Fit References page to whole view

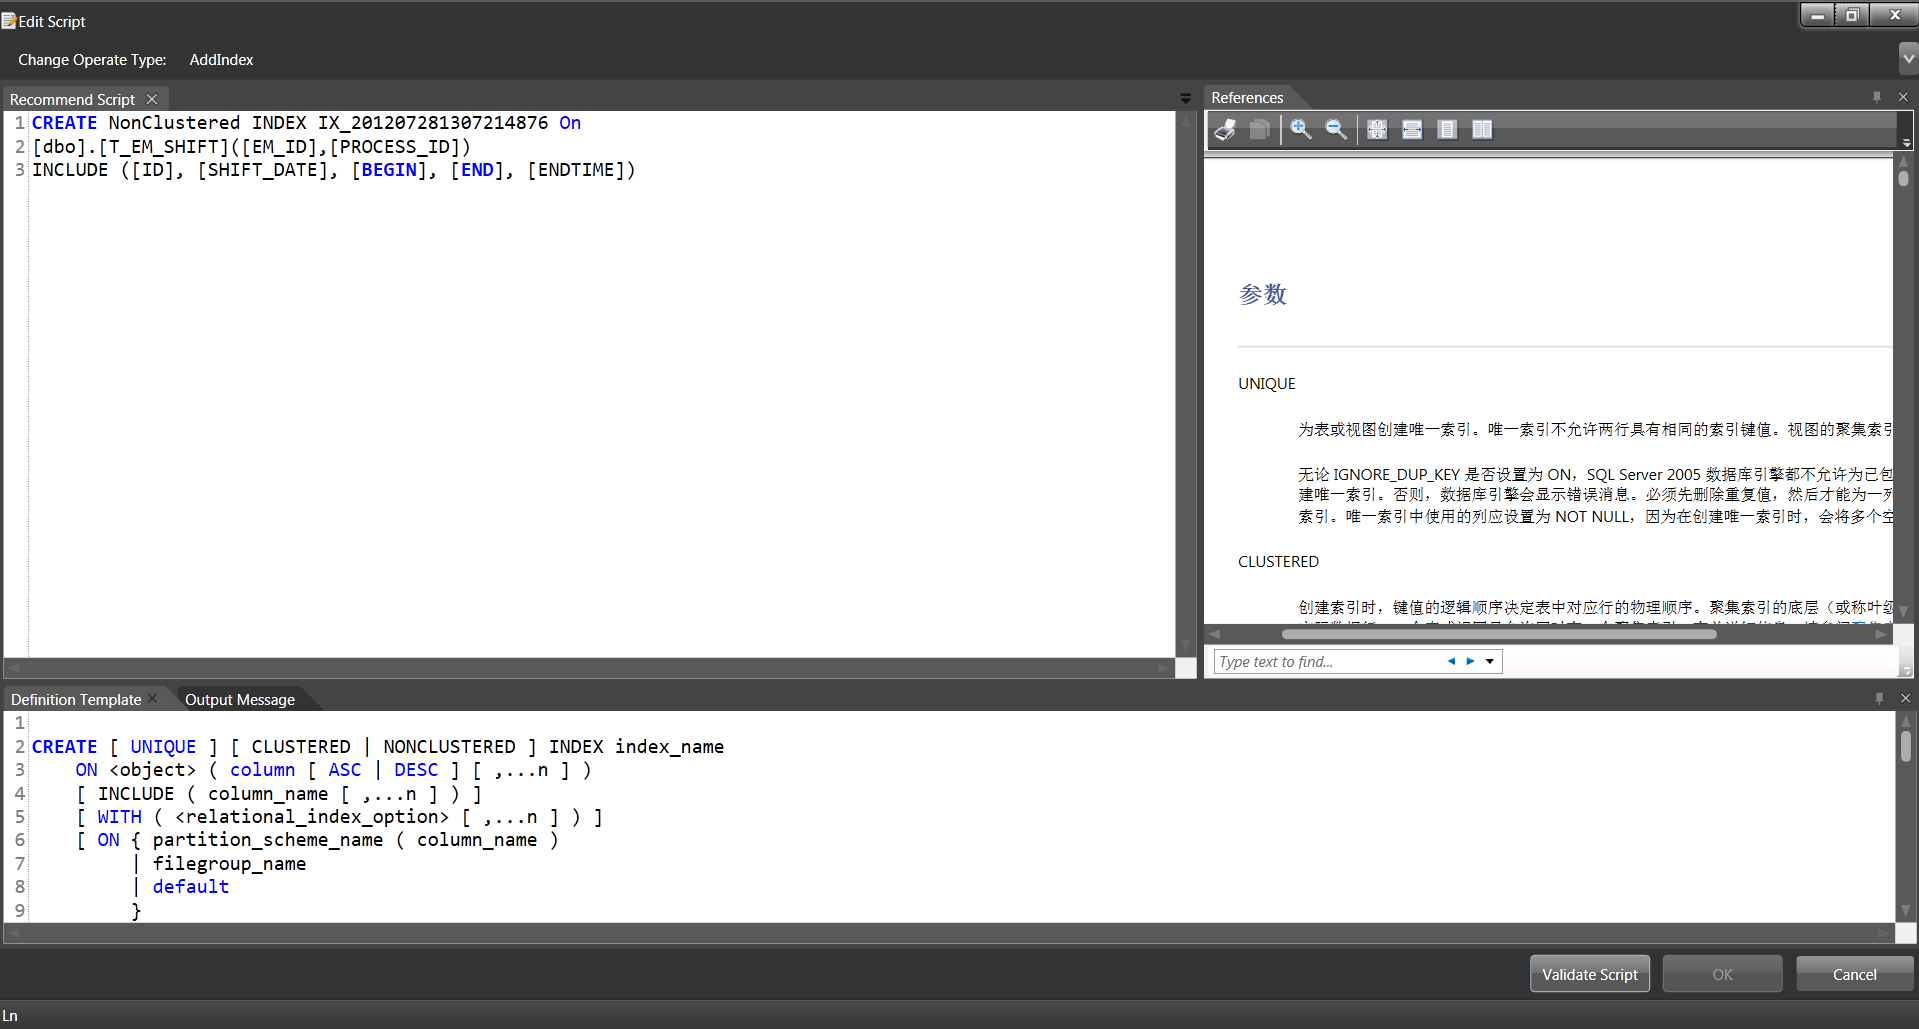(x=1377, y=130)
